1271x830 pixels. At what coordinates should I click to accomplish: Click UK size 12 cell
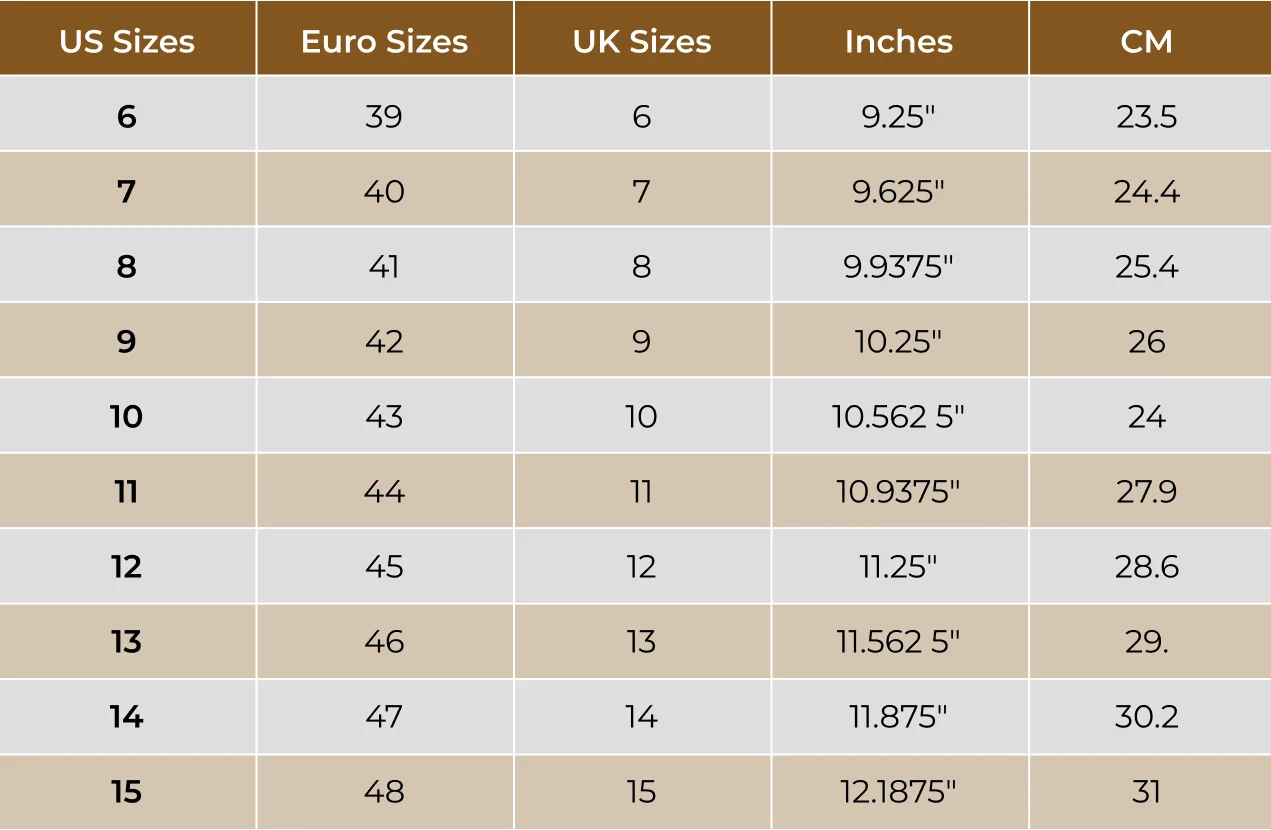coord(642,566)
